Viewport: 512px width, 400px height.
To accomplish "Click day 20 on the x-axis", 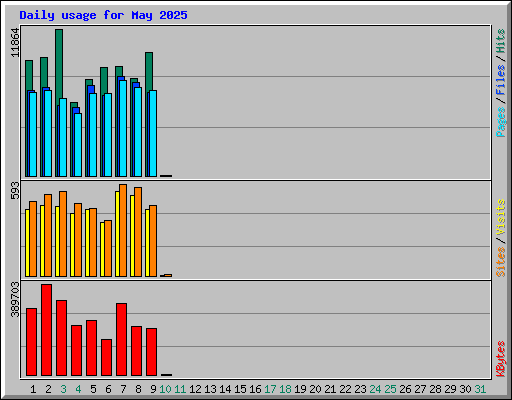I will [x=315, y=389].
